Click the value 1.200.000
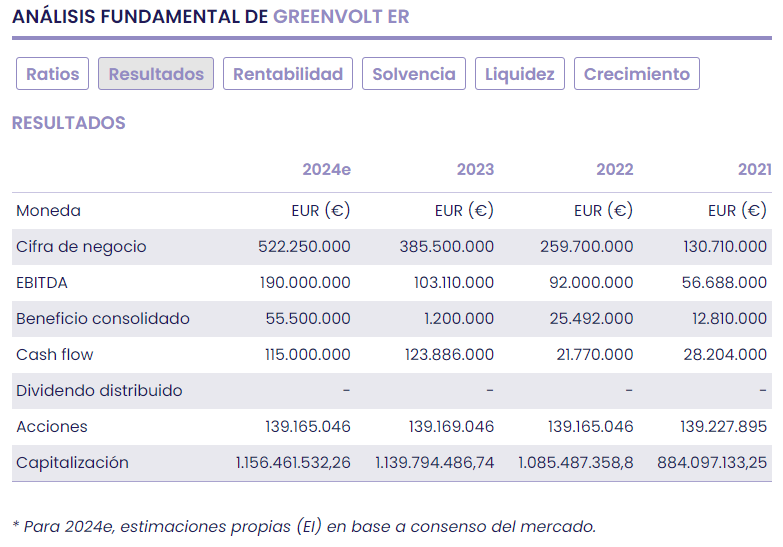The image size is (783, 547). pos(459,319)
